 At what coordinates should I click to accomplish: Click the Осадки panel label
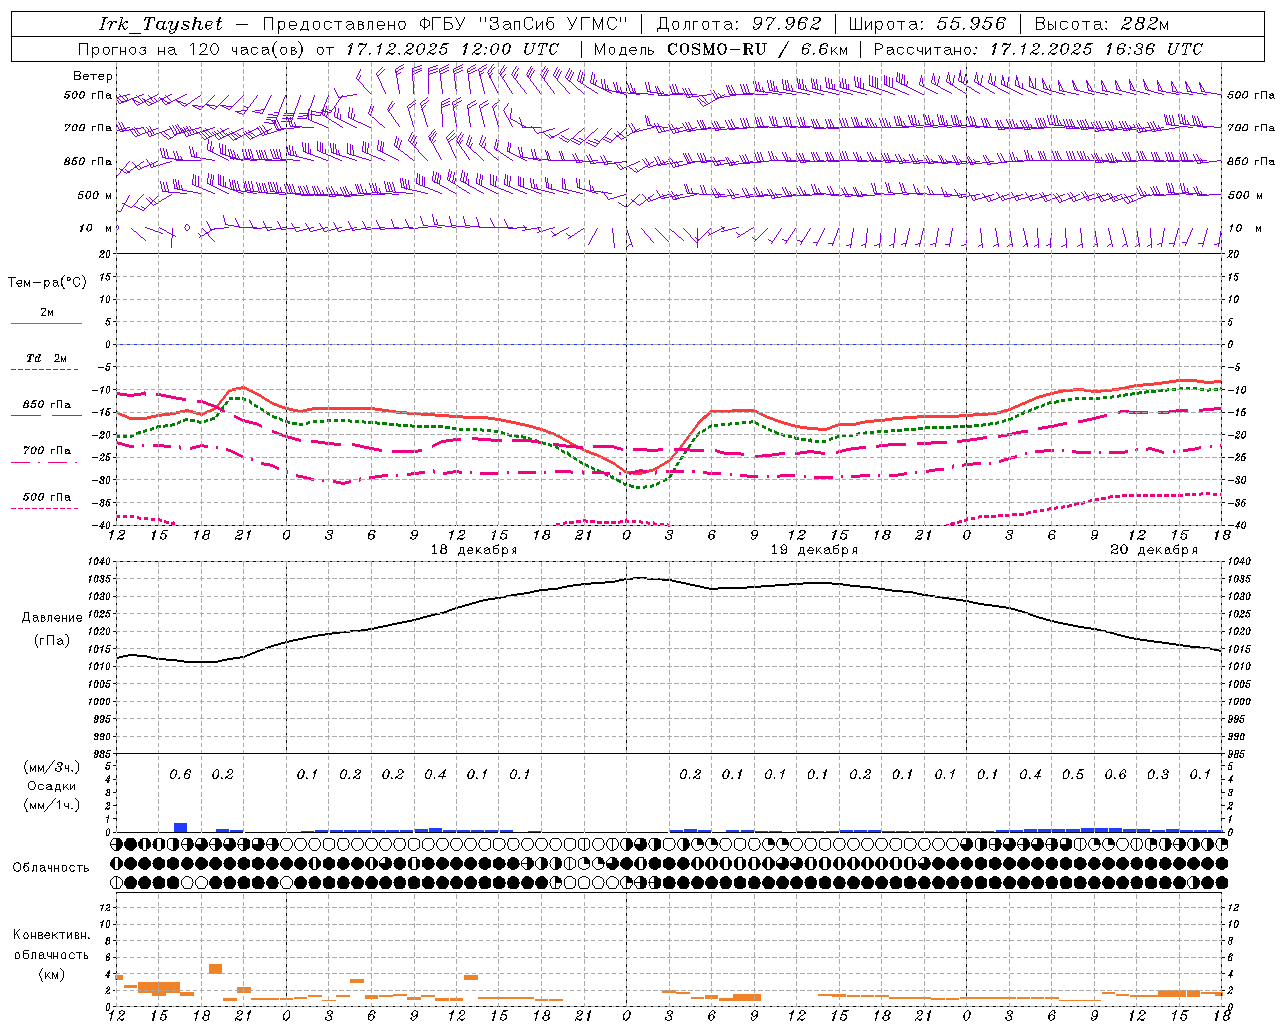[x=54, y=786]
